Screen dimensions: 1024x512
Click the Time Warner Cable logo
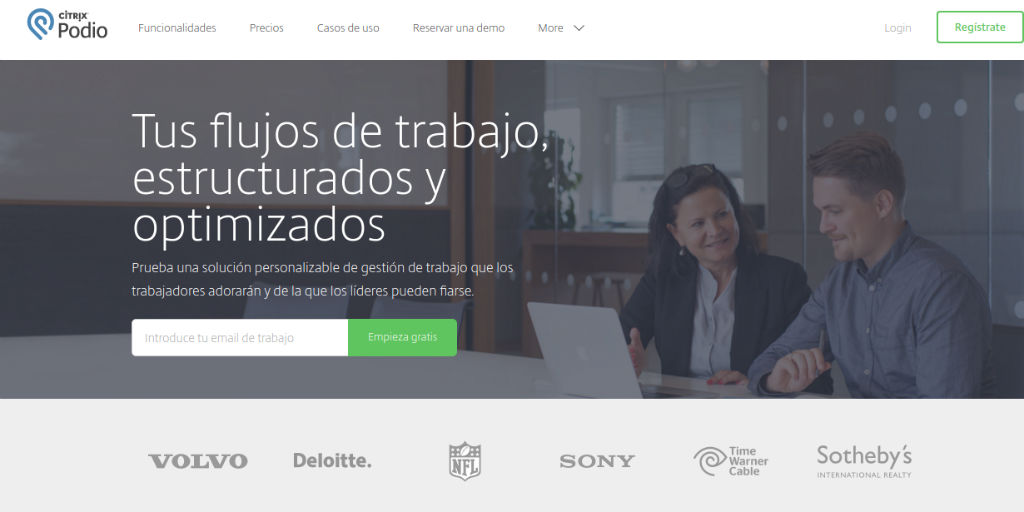731,461
